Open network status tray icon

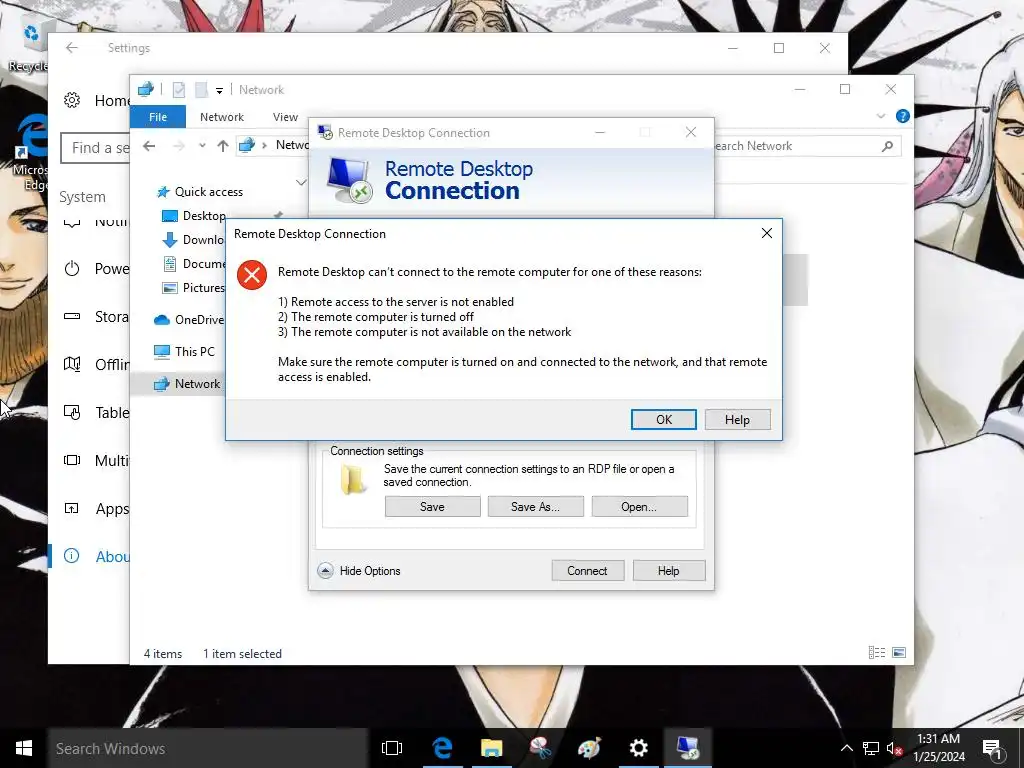coord(871,748)
